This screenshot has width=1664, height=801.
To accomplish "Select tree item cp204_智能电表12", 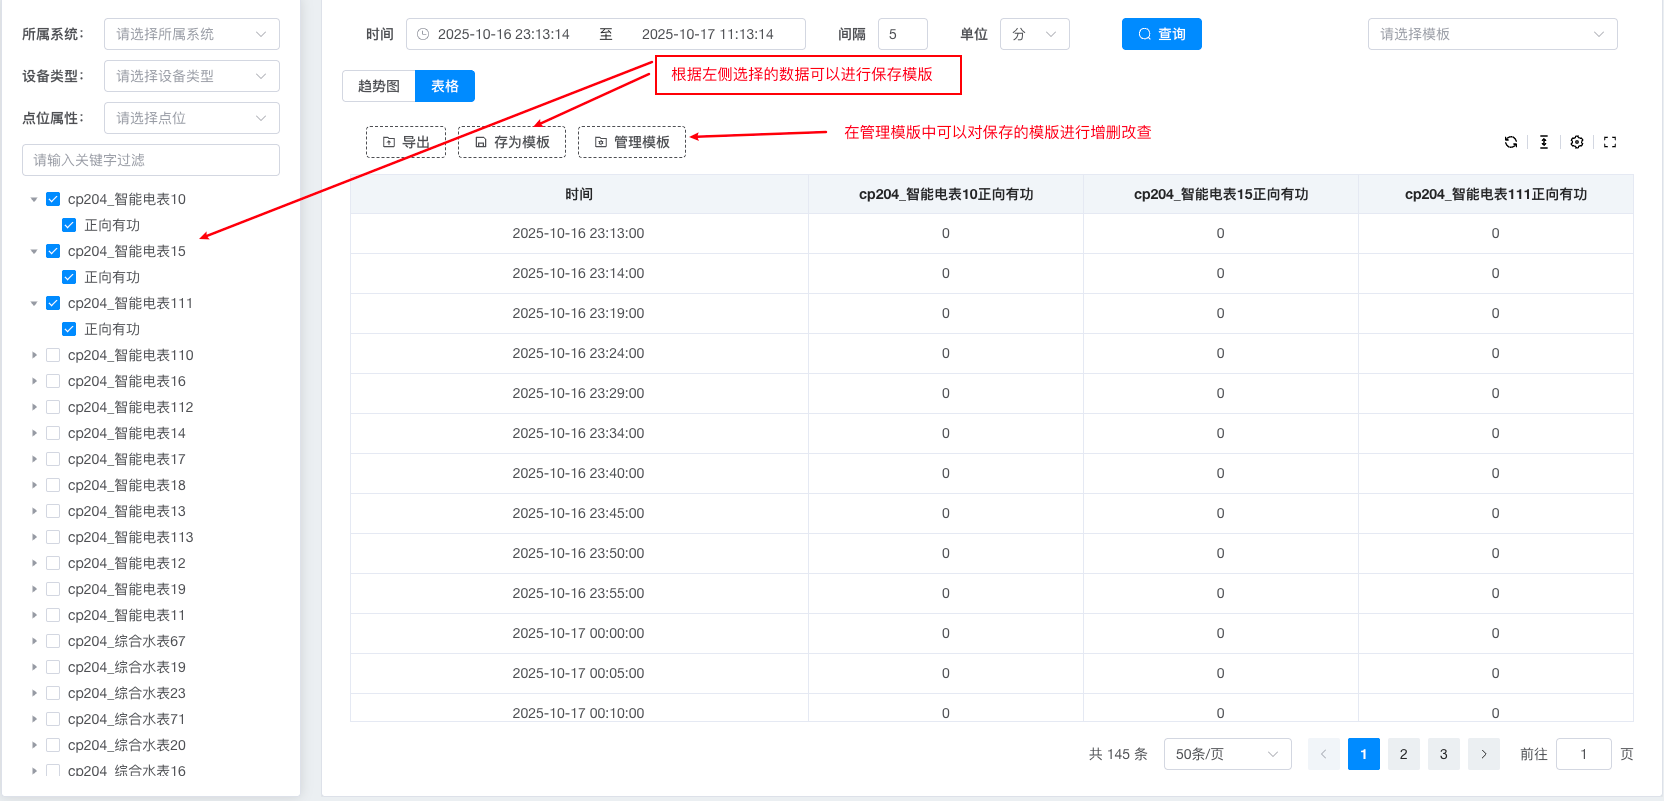I will point(127,563).
